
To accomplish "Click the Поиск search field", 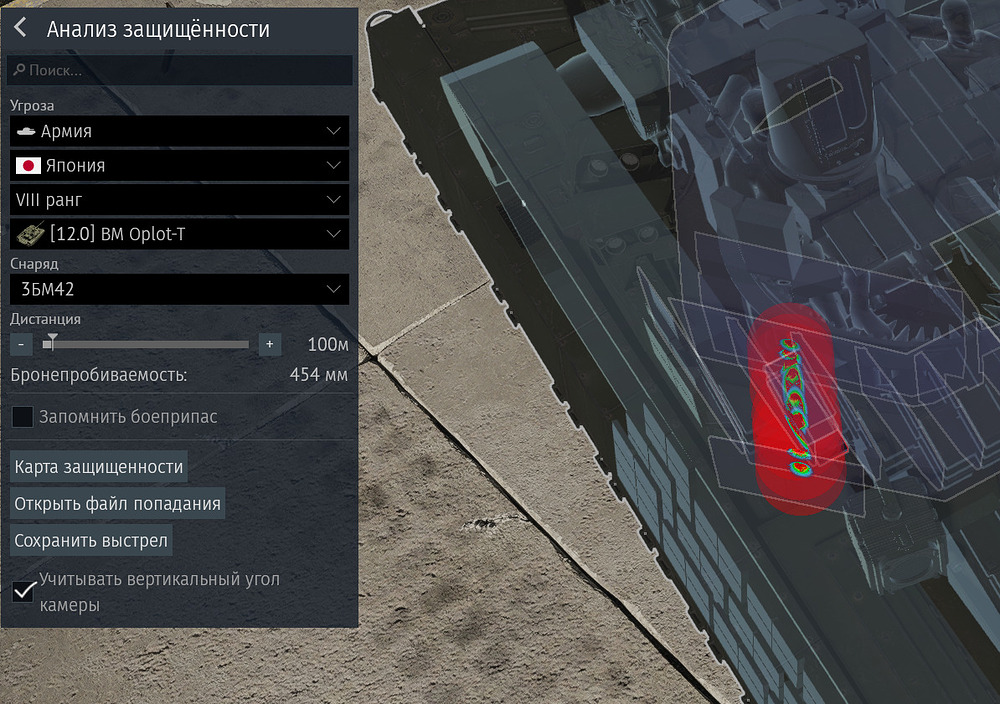I will (x=180, y=70).
